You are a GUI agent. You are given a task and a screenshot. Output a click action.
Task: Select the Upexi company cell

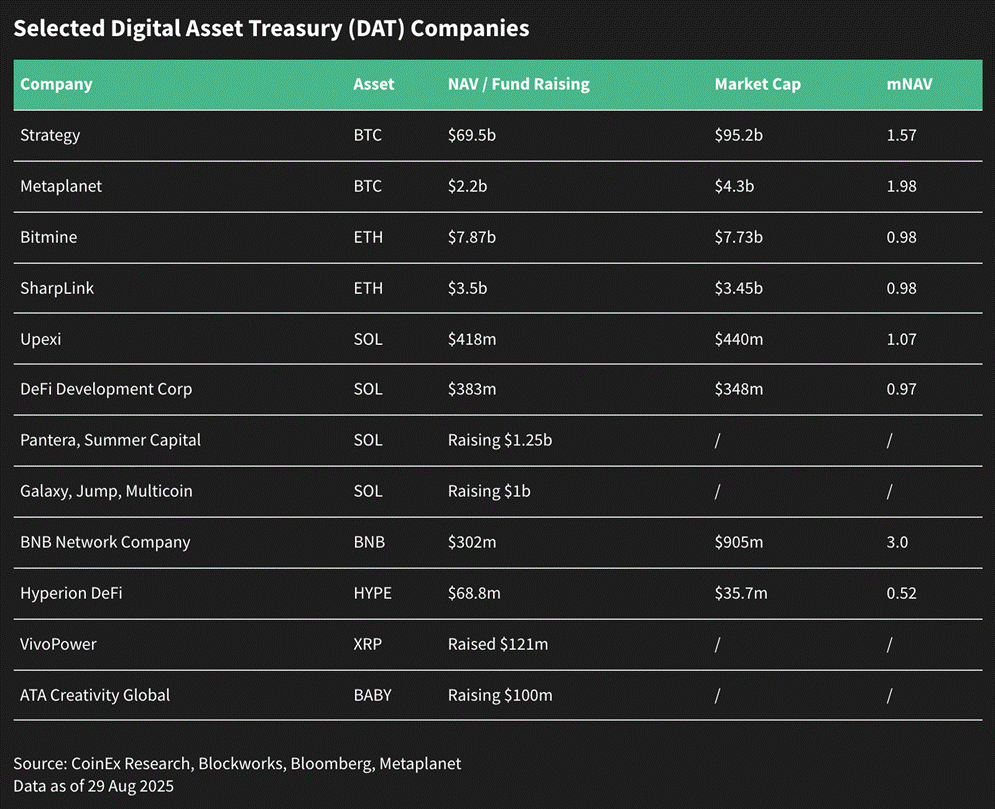tap(41, 339)
